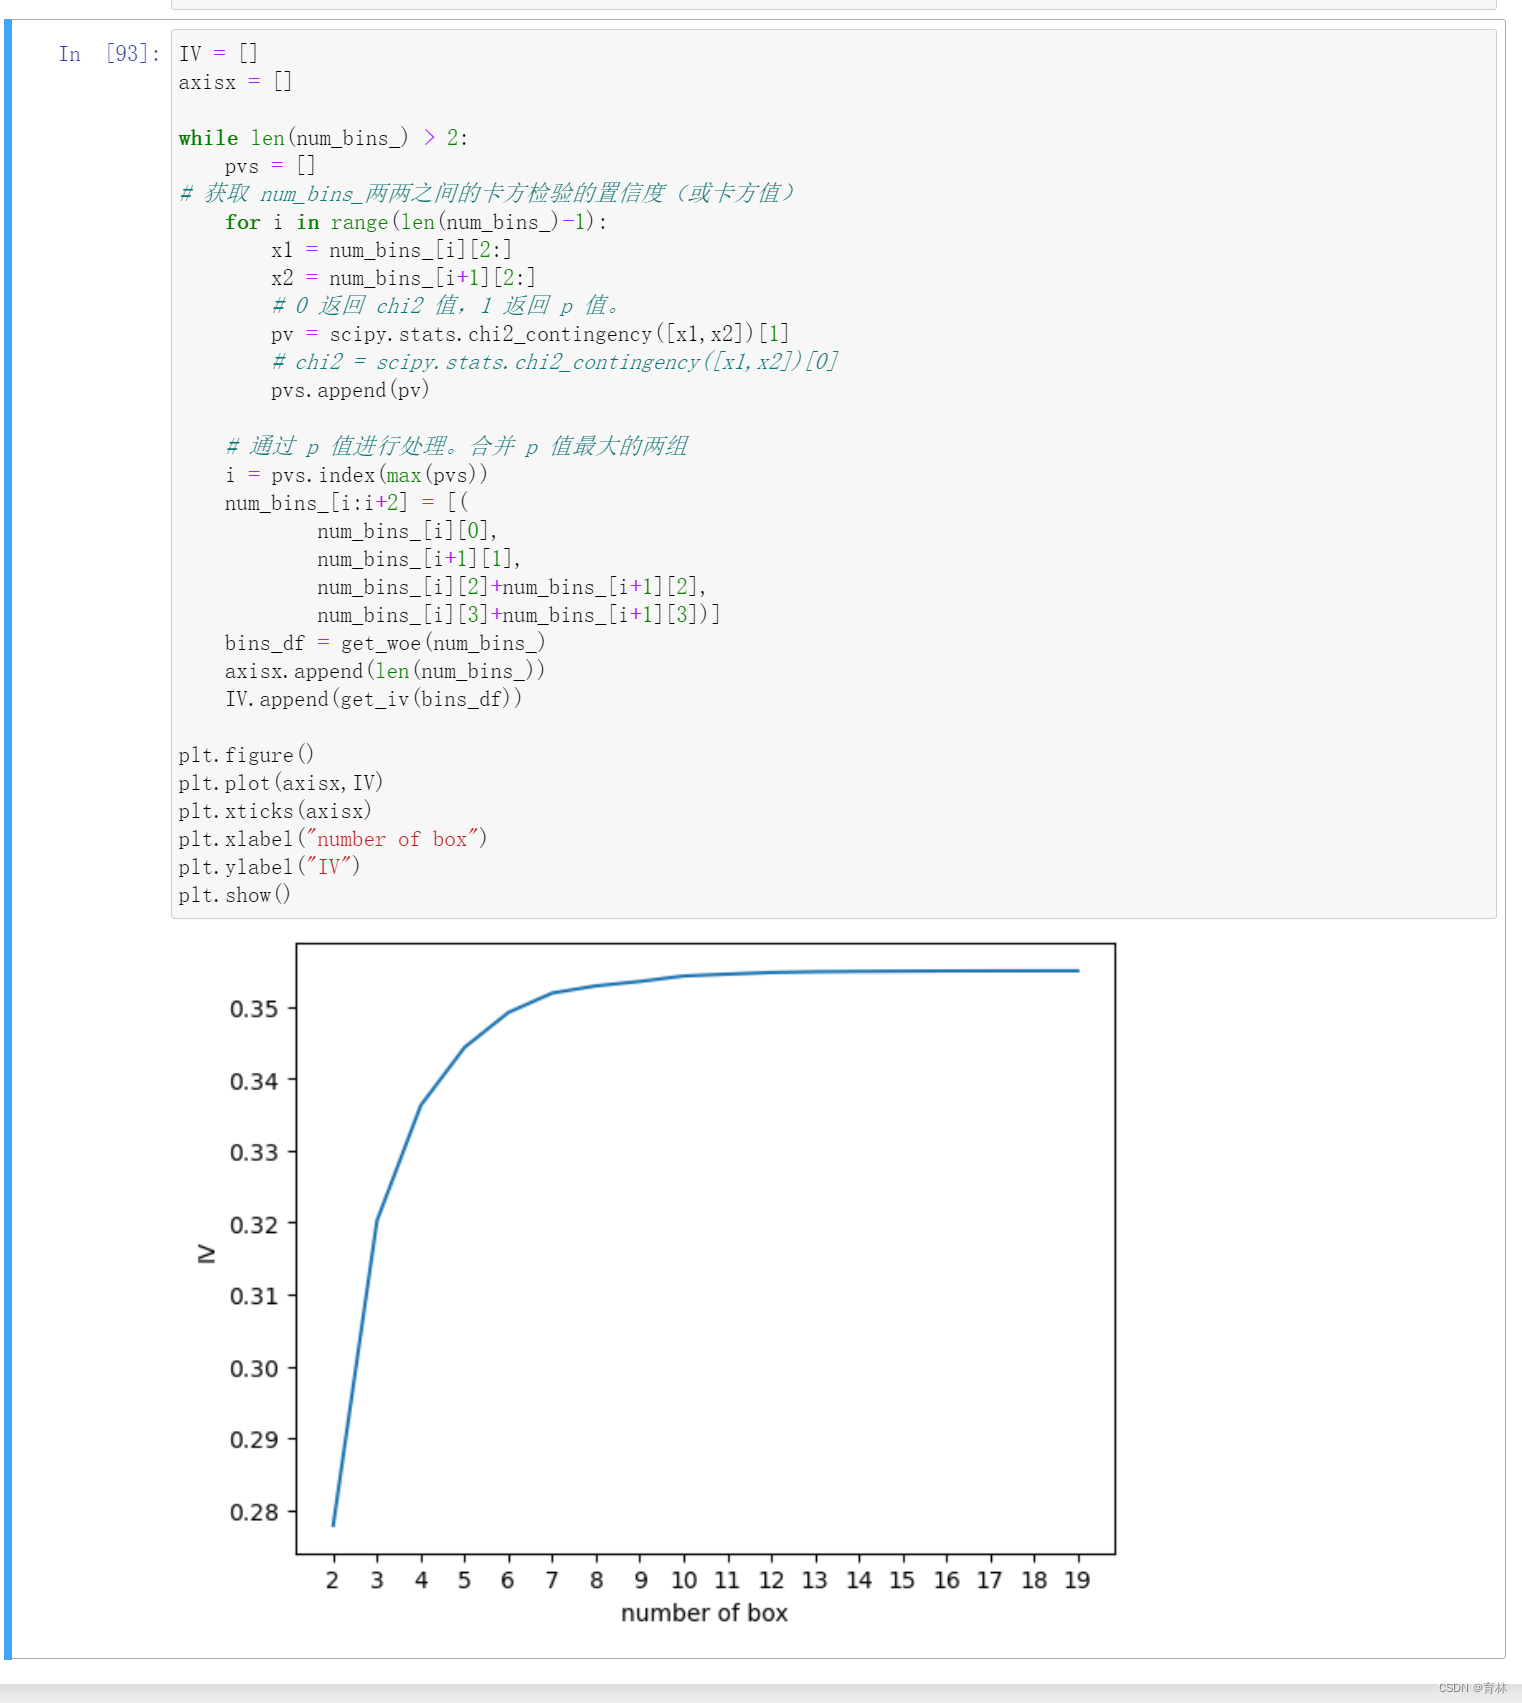Click the 'plt.show()' line
The width and height of the screenshot is (1522, 1703).
coord(235,895)
